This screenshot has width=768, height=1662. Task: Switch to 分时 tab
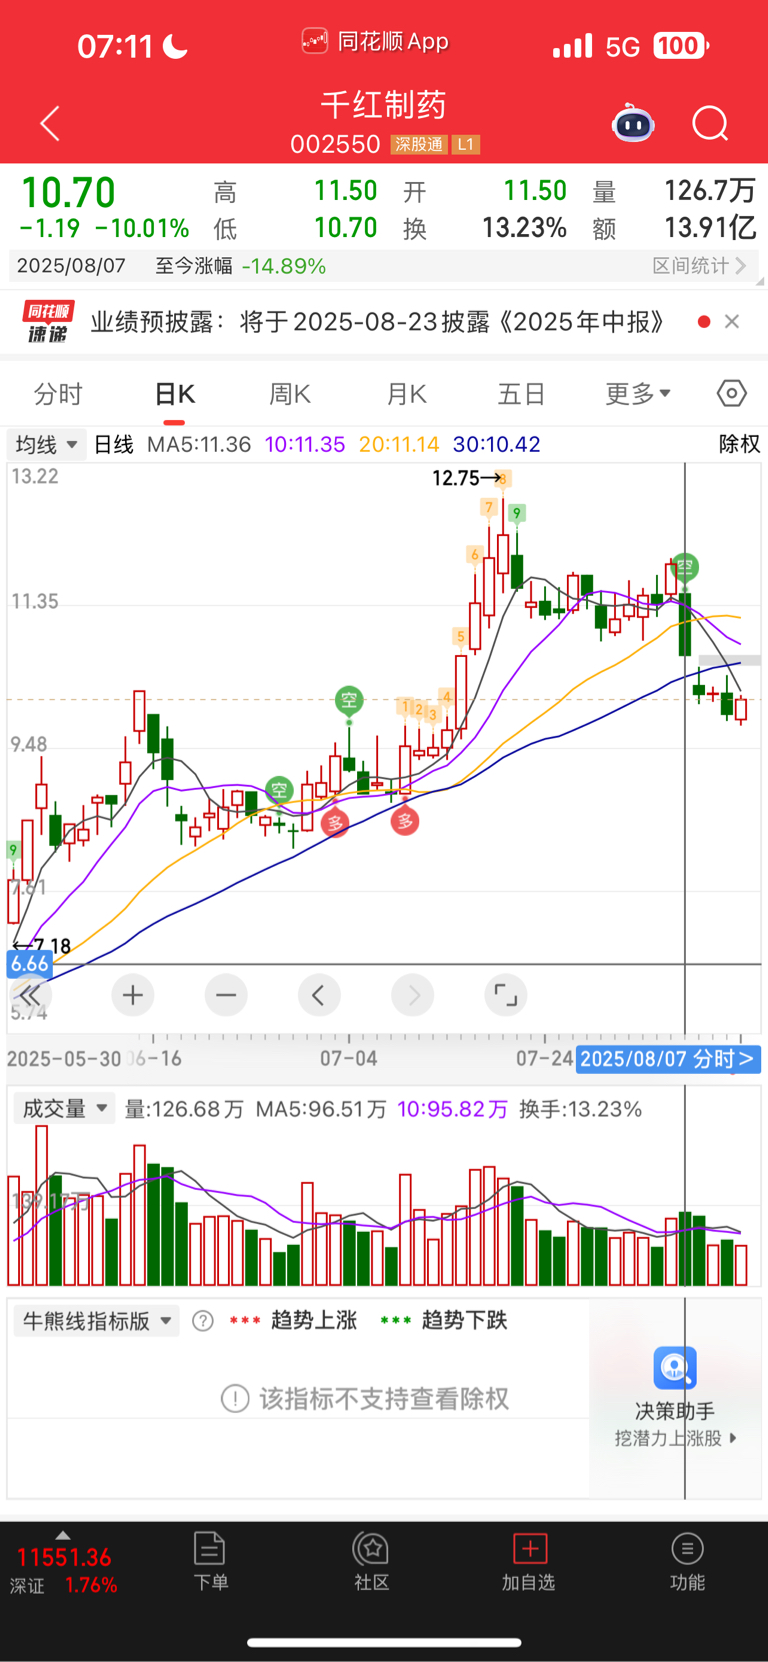(58, 394)
